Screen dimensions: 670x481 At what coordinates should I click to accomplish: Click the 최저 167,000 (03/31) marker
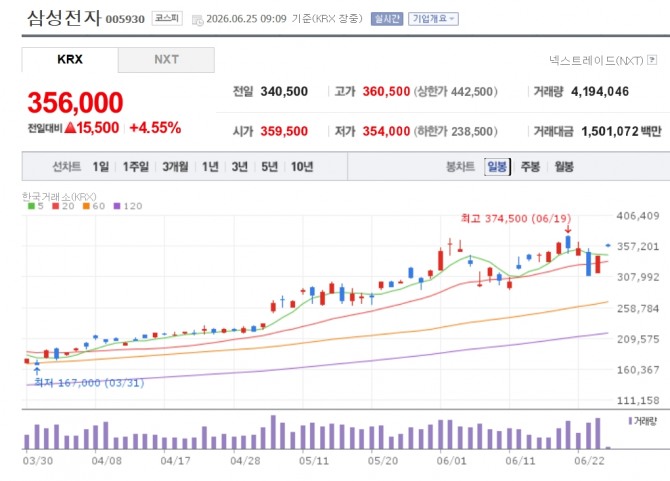[89, 382]
